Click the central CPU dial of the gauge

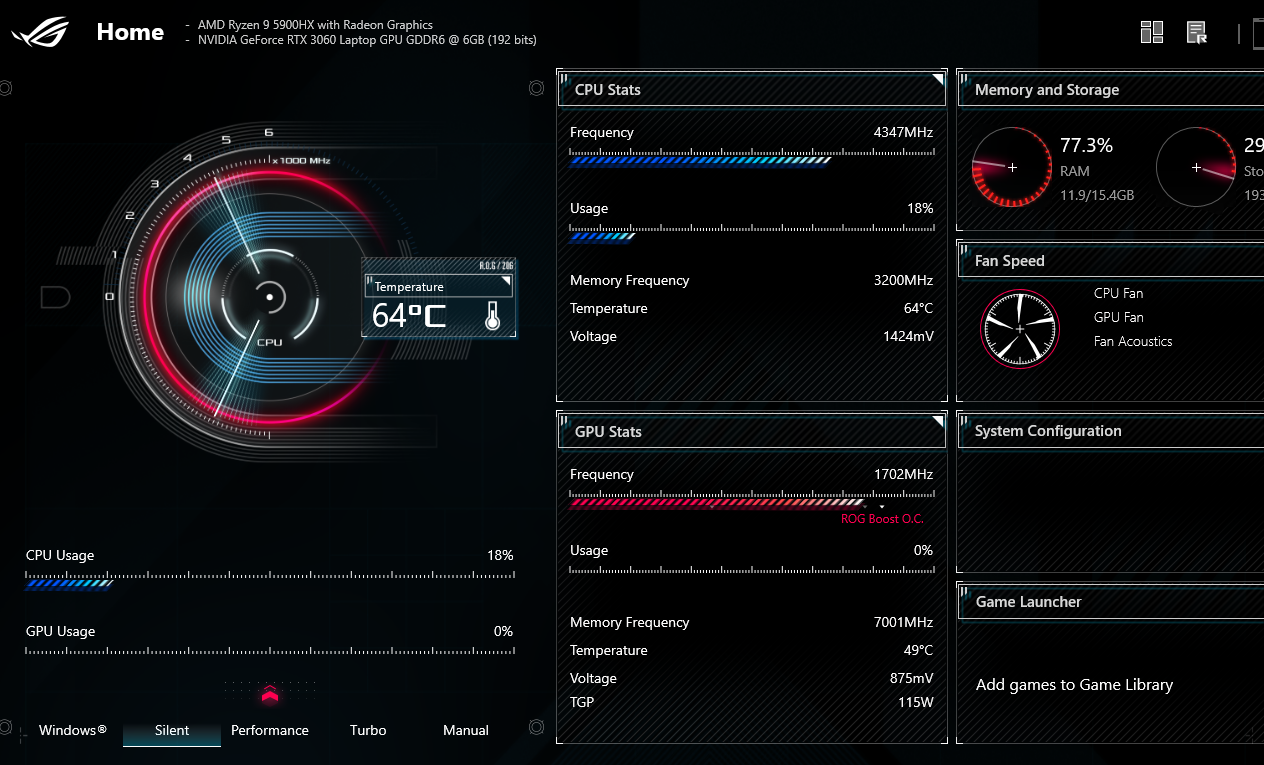[x=269, y=297]
